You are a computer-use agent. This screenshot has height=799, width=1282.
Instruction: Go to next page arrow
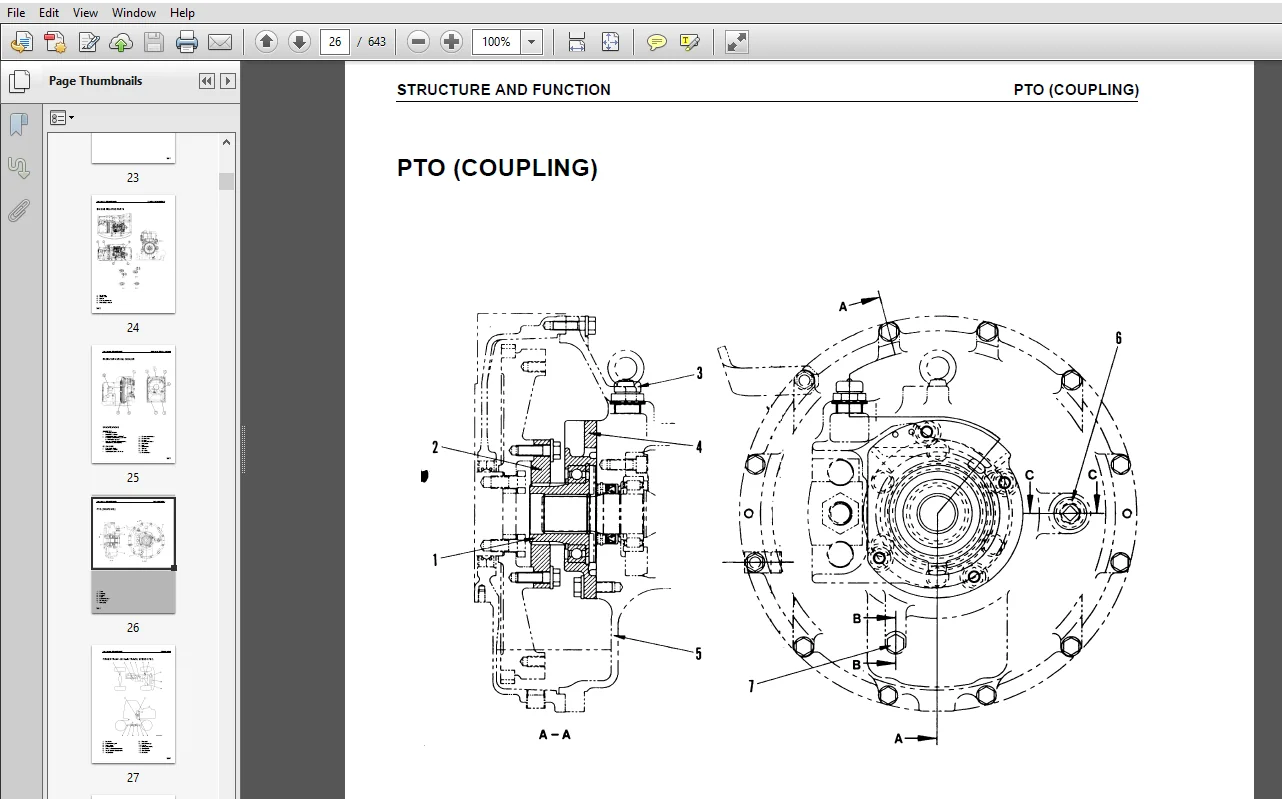(299, 42)
